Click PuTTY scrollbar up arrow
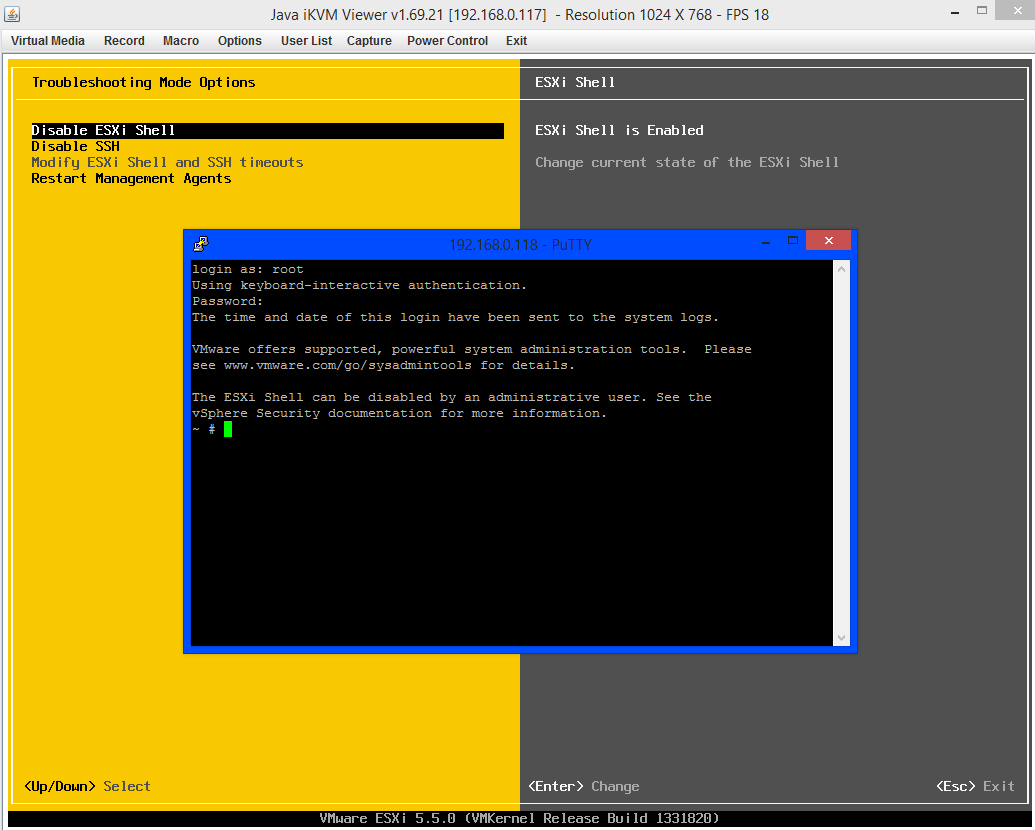1035x830 pixels. tap(841, 269)
